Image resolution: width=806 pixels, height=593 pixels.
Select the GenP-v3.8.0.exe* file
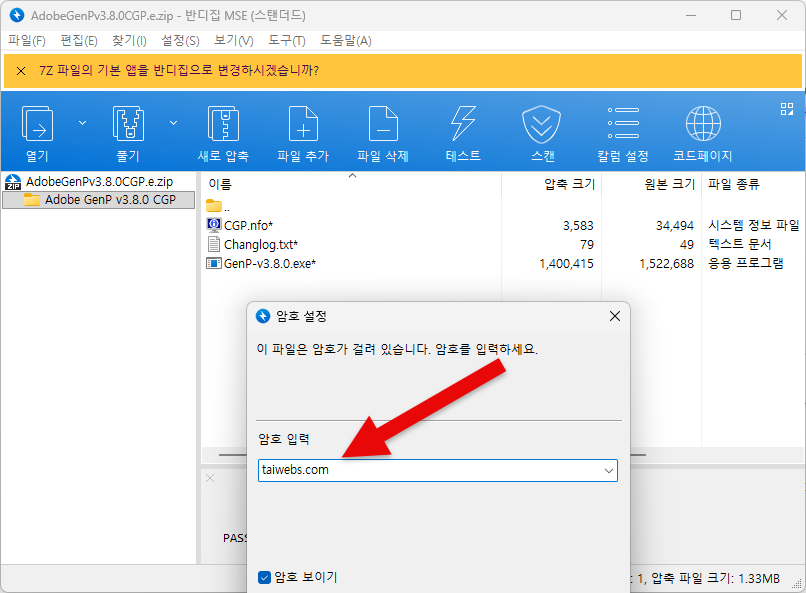point(270,264)
